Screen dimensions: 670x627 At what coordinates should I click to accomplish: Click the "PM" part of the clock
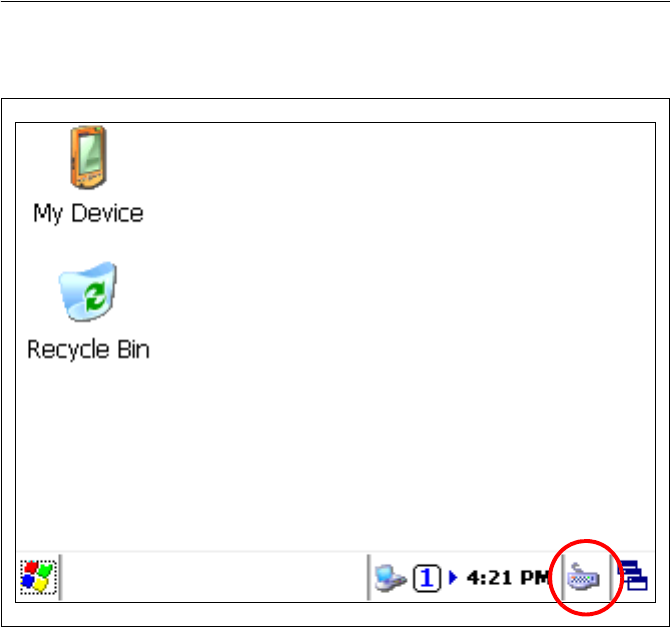535,578
